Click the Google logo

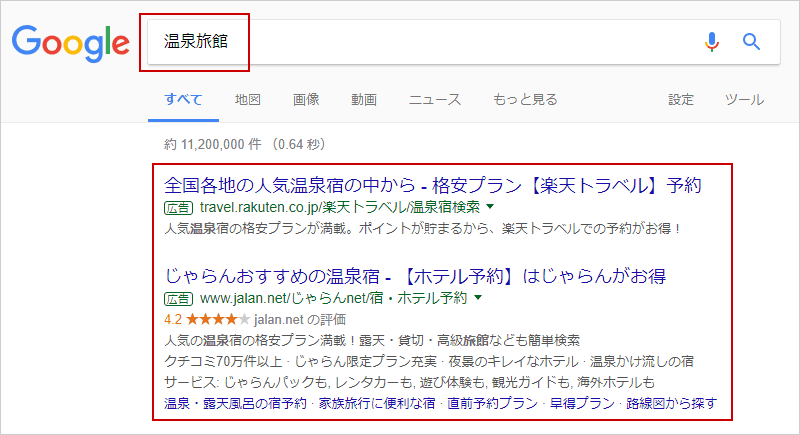[x=70, y=43]
